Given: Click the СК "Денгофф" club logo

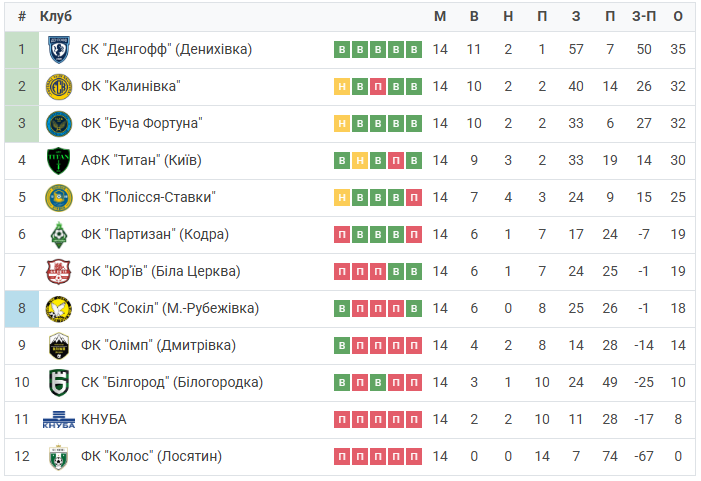Looking at the screenshot, I should coord(59,50).
